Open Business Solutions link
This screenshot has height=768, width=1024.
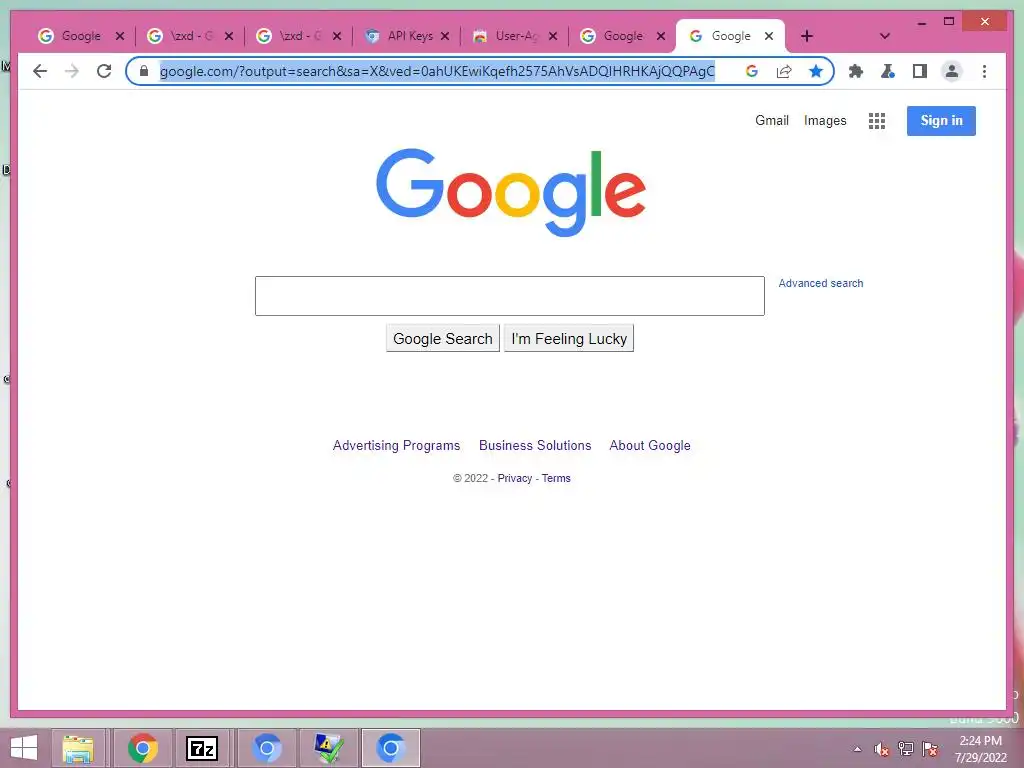coord(535,445)
